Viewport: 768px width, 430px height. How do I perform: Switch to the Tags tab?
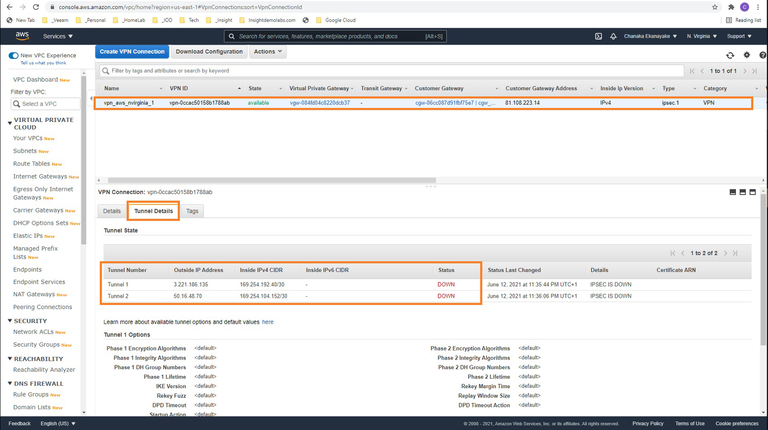pos(192,211)
